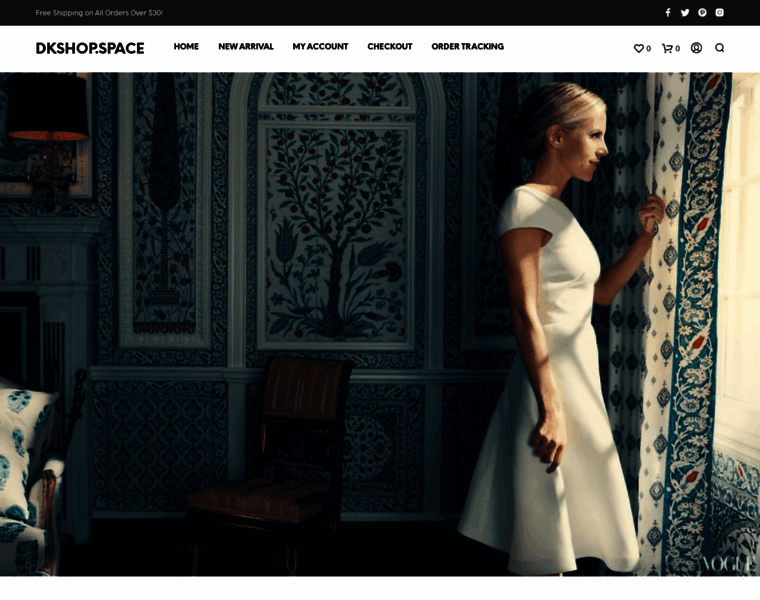Go to the Home menu item

[x=186, y=47]
